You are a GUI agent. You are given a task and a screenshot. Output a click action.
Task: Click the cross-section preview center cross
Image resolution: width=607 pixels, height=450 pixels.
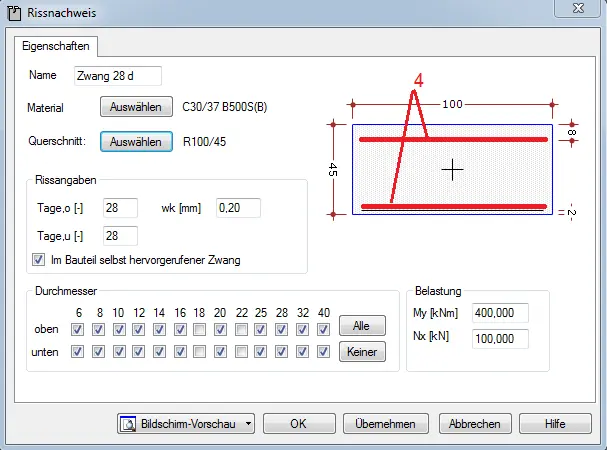(x=452, y=170)
